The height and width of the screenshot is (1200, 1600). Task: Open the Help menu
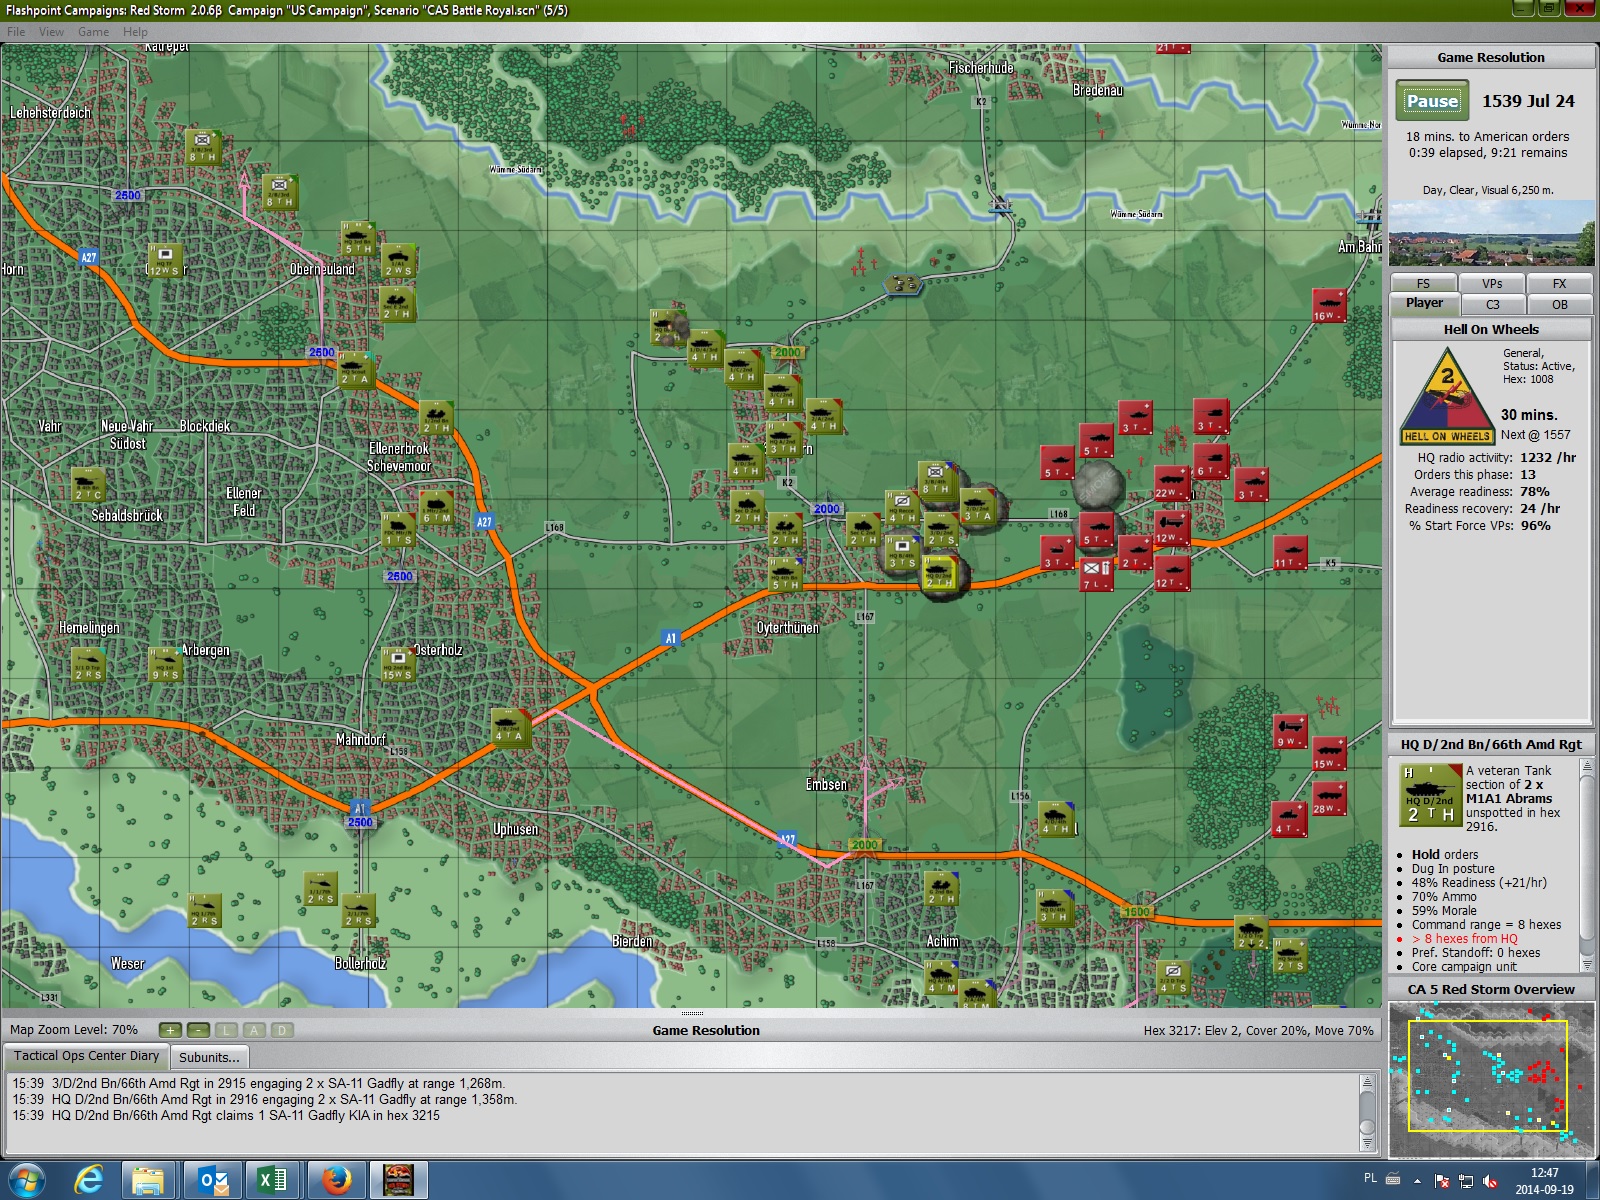(x=135, y=32)
